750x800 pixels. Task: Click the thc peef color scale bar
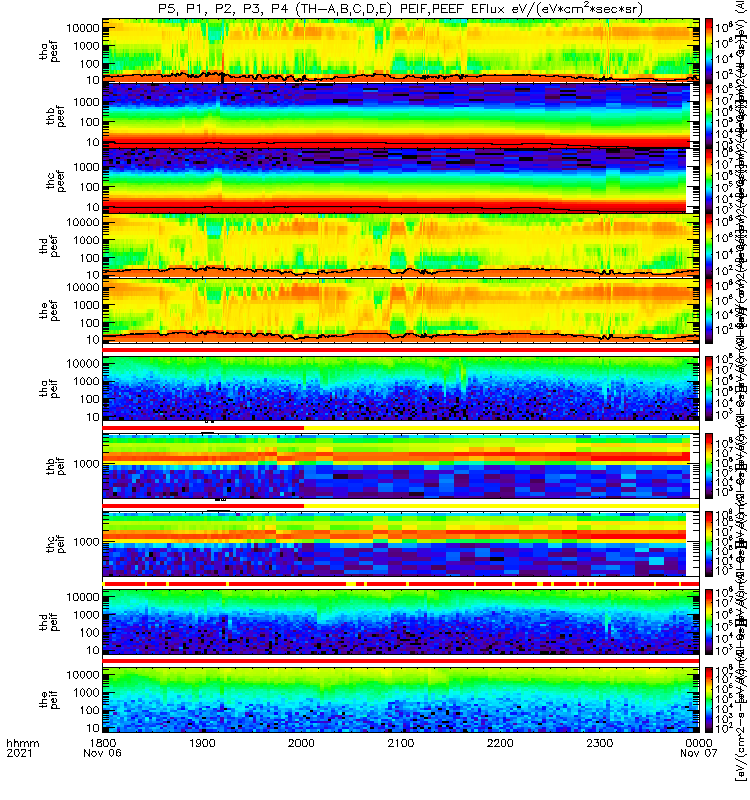click(709, 180)
